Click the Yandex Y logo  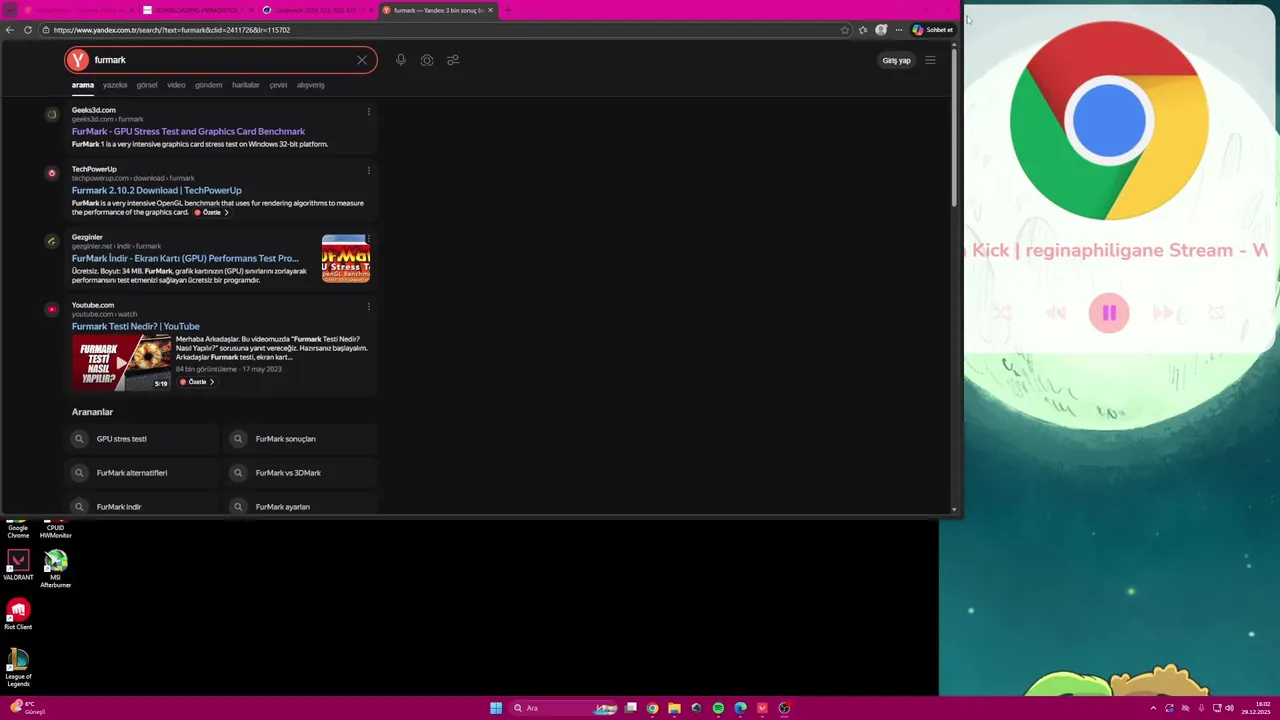point(78,60)
